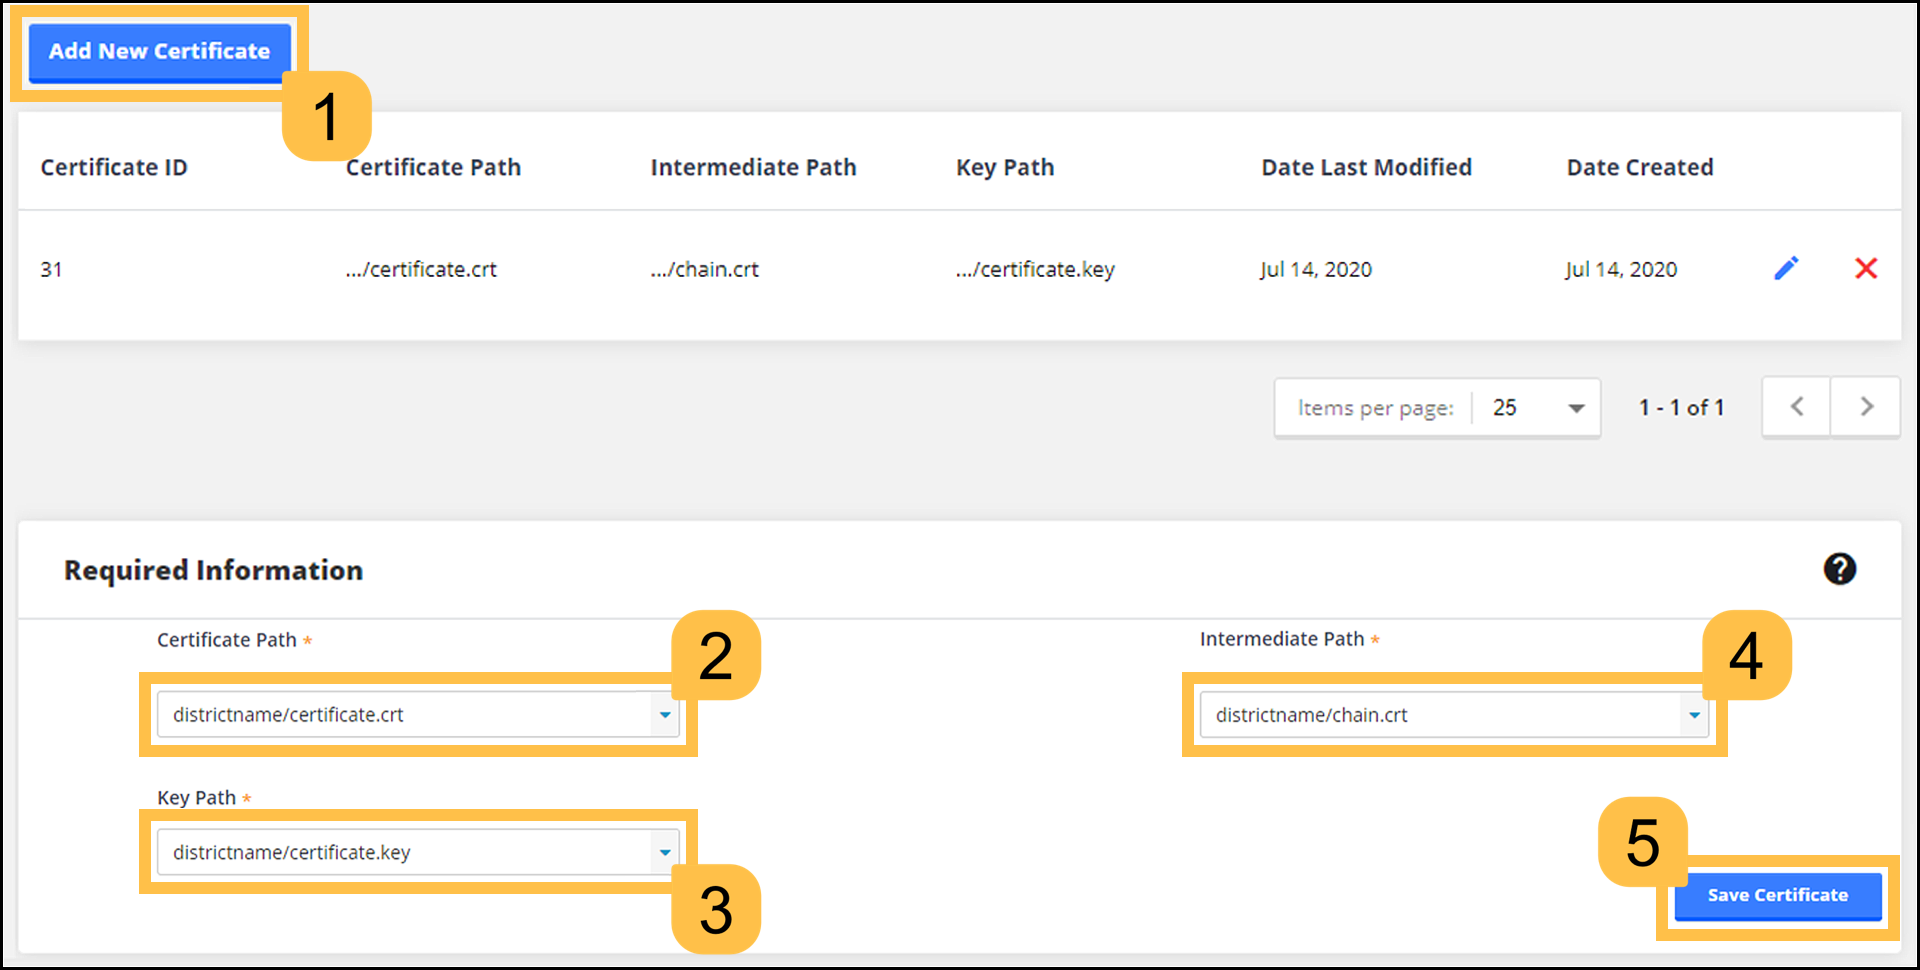Image resolution: width=1920 pixels, height=970 pixels.
Task: Open the Items per page dropdown
Action: click(x=1577, y=407)
